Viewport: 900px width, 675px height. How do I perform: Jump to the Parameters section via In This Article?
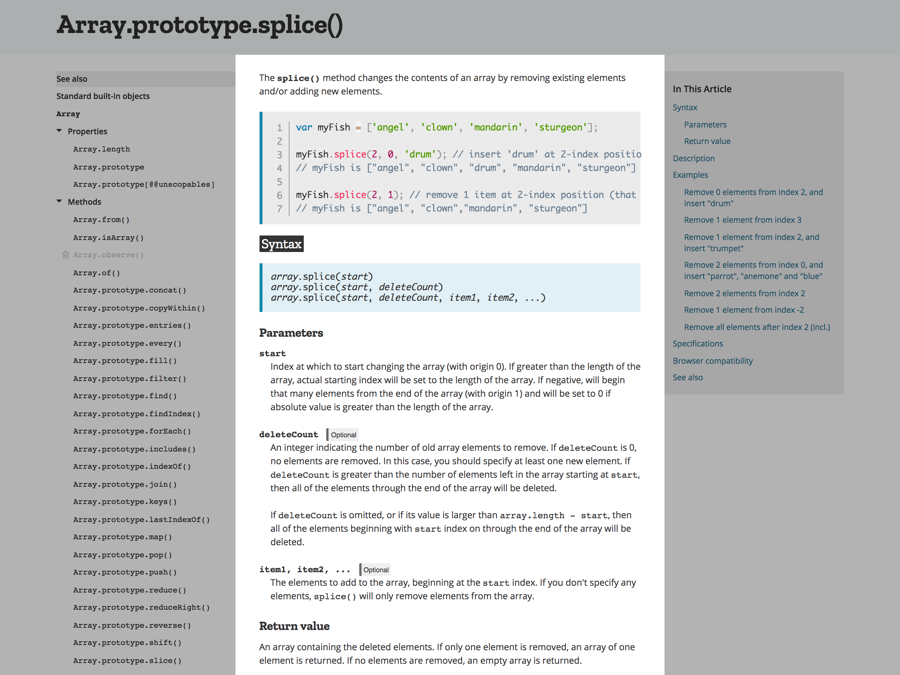coord(707,123)
